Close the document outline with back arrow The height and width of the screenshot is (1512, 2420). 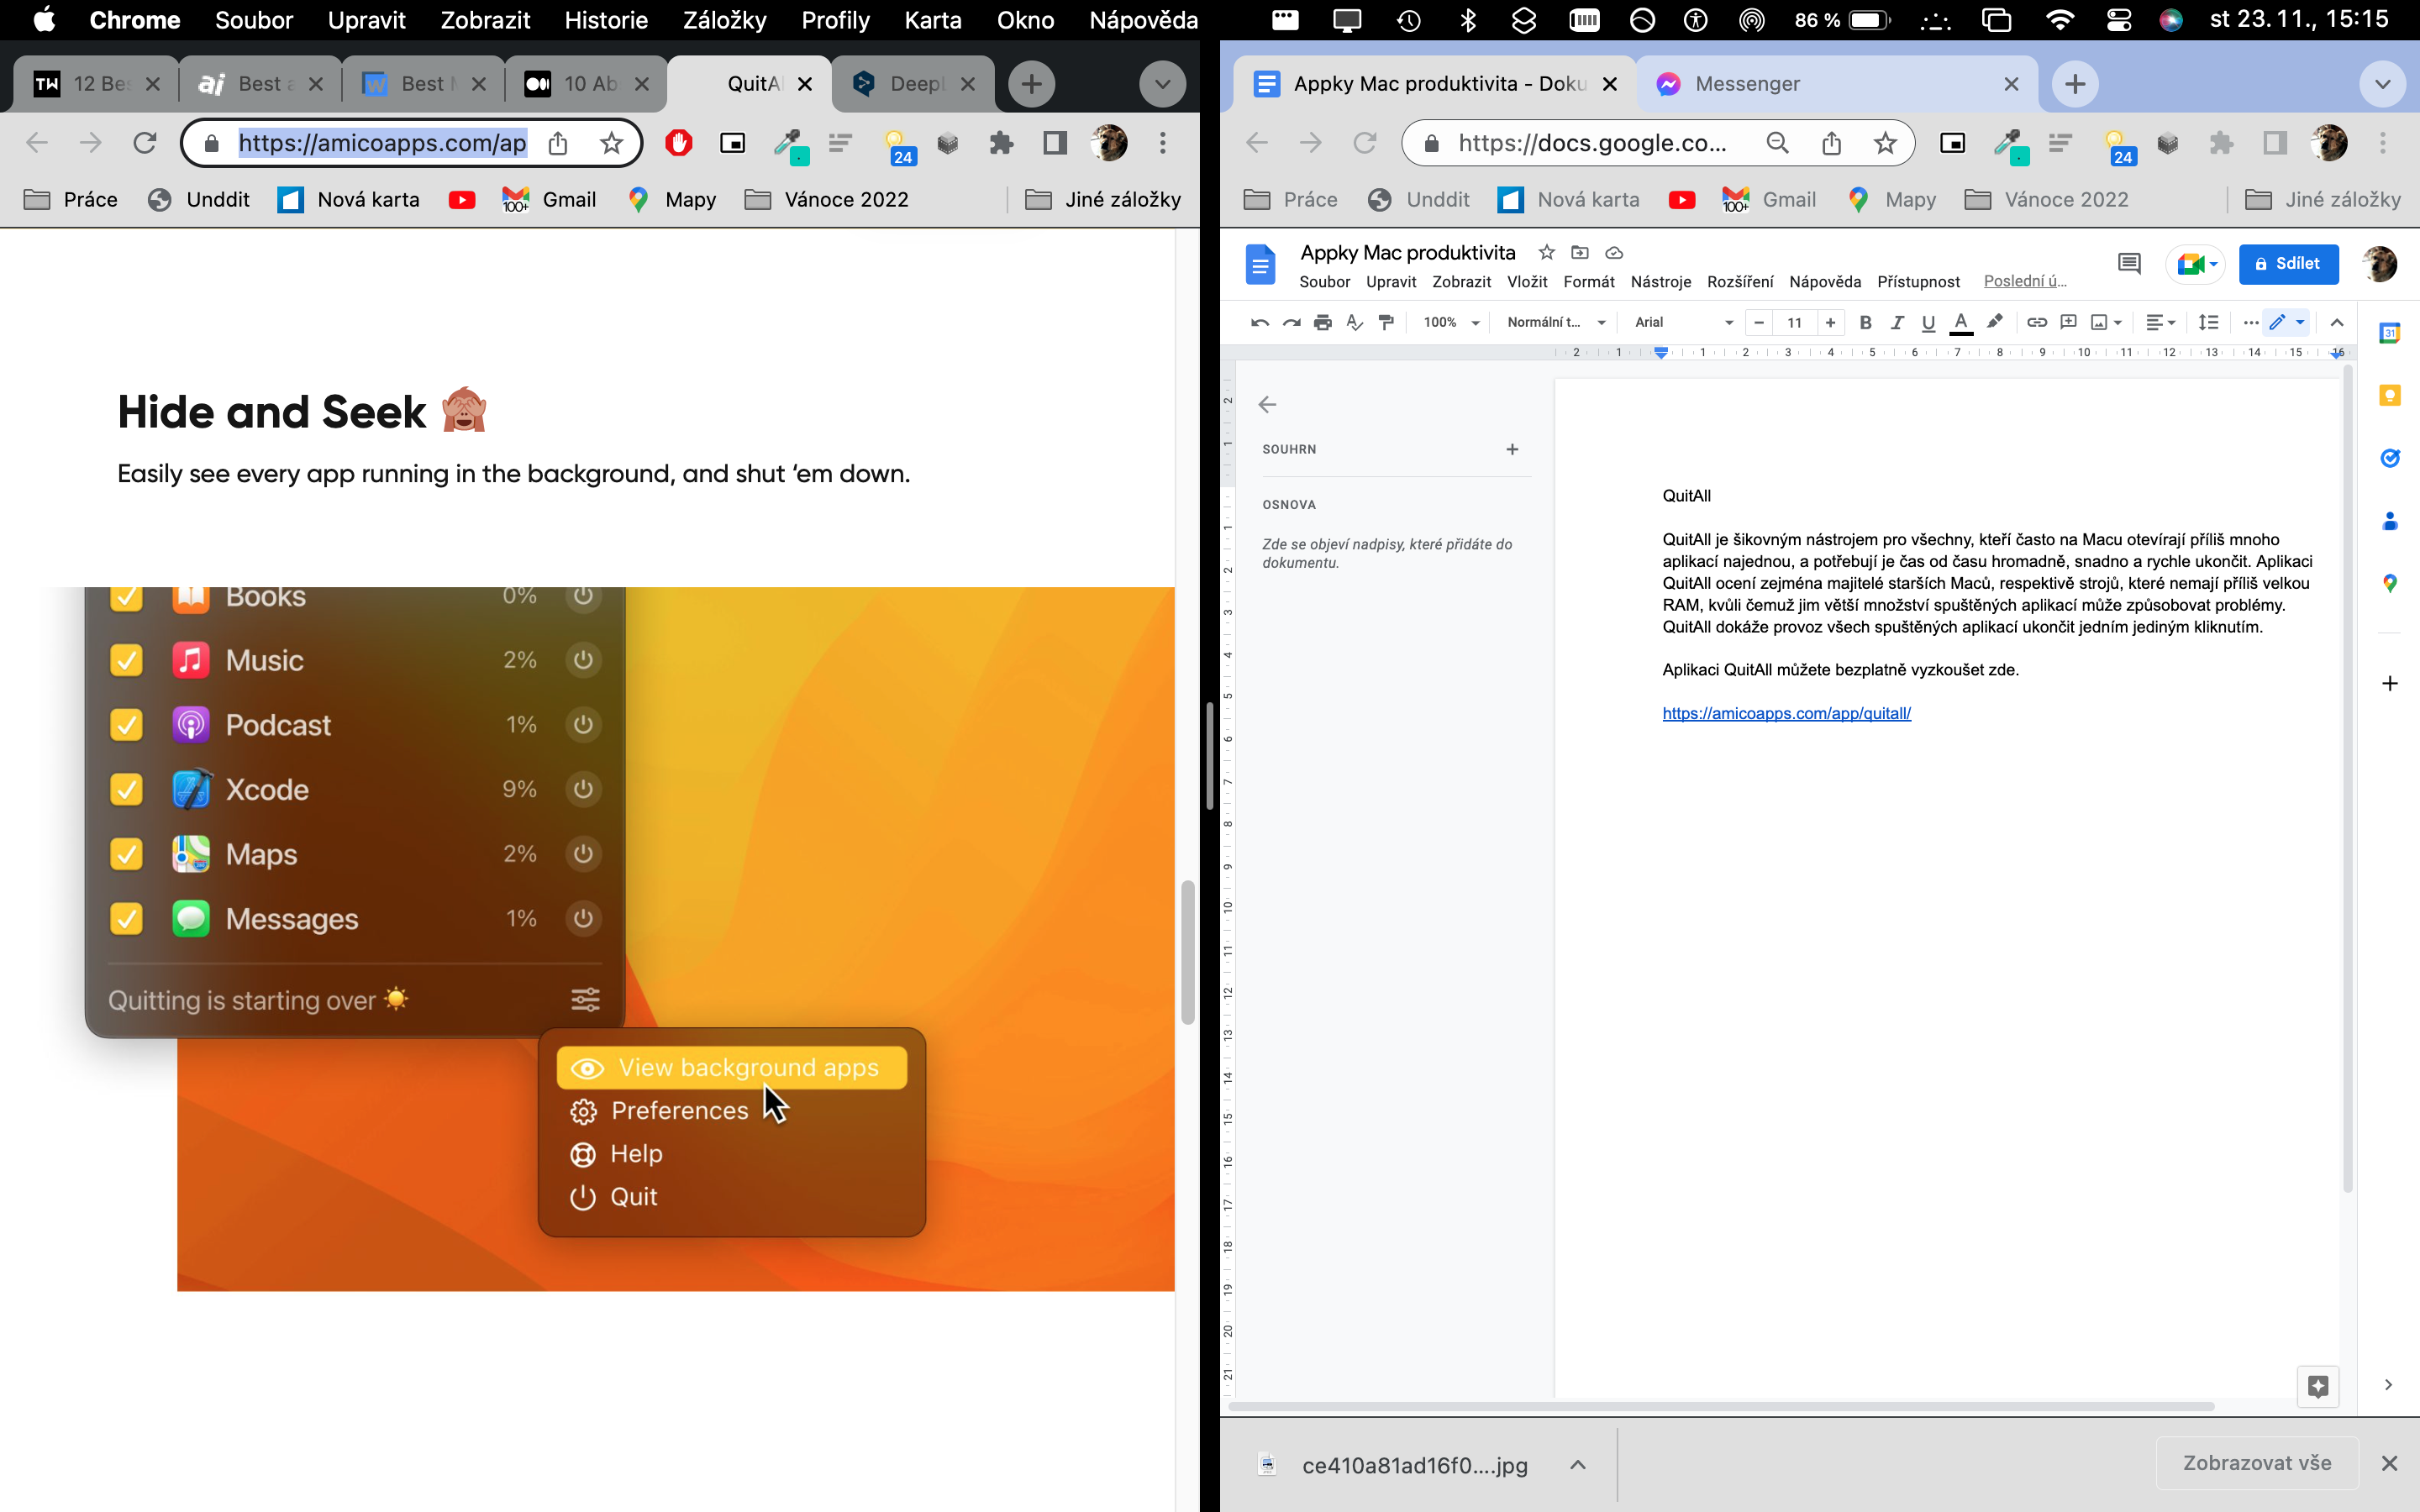(1267, 405)
